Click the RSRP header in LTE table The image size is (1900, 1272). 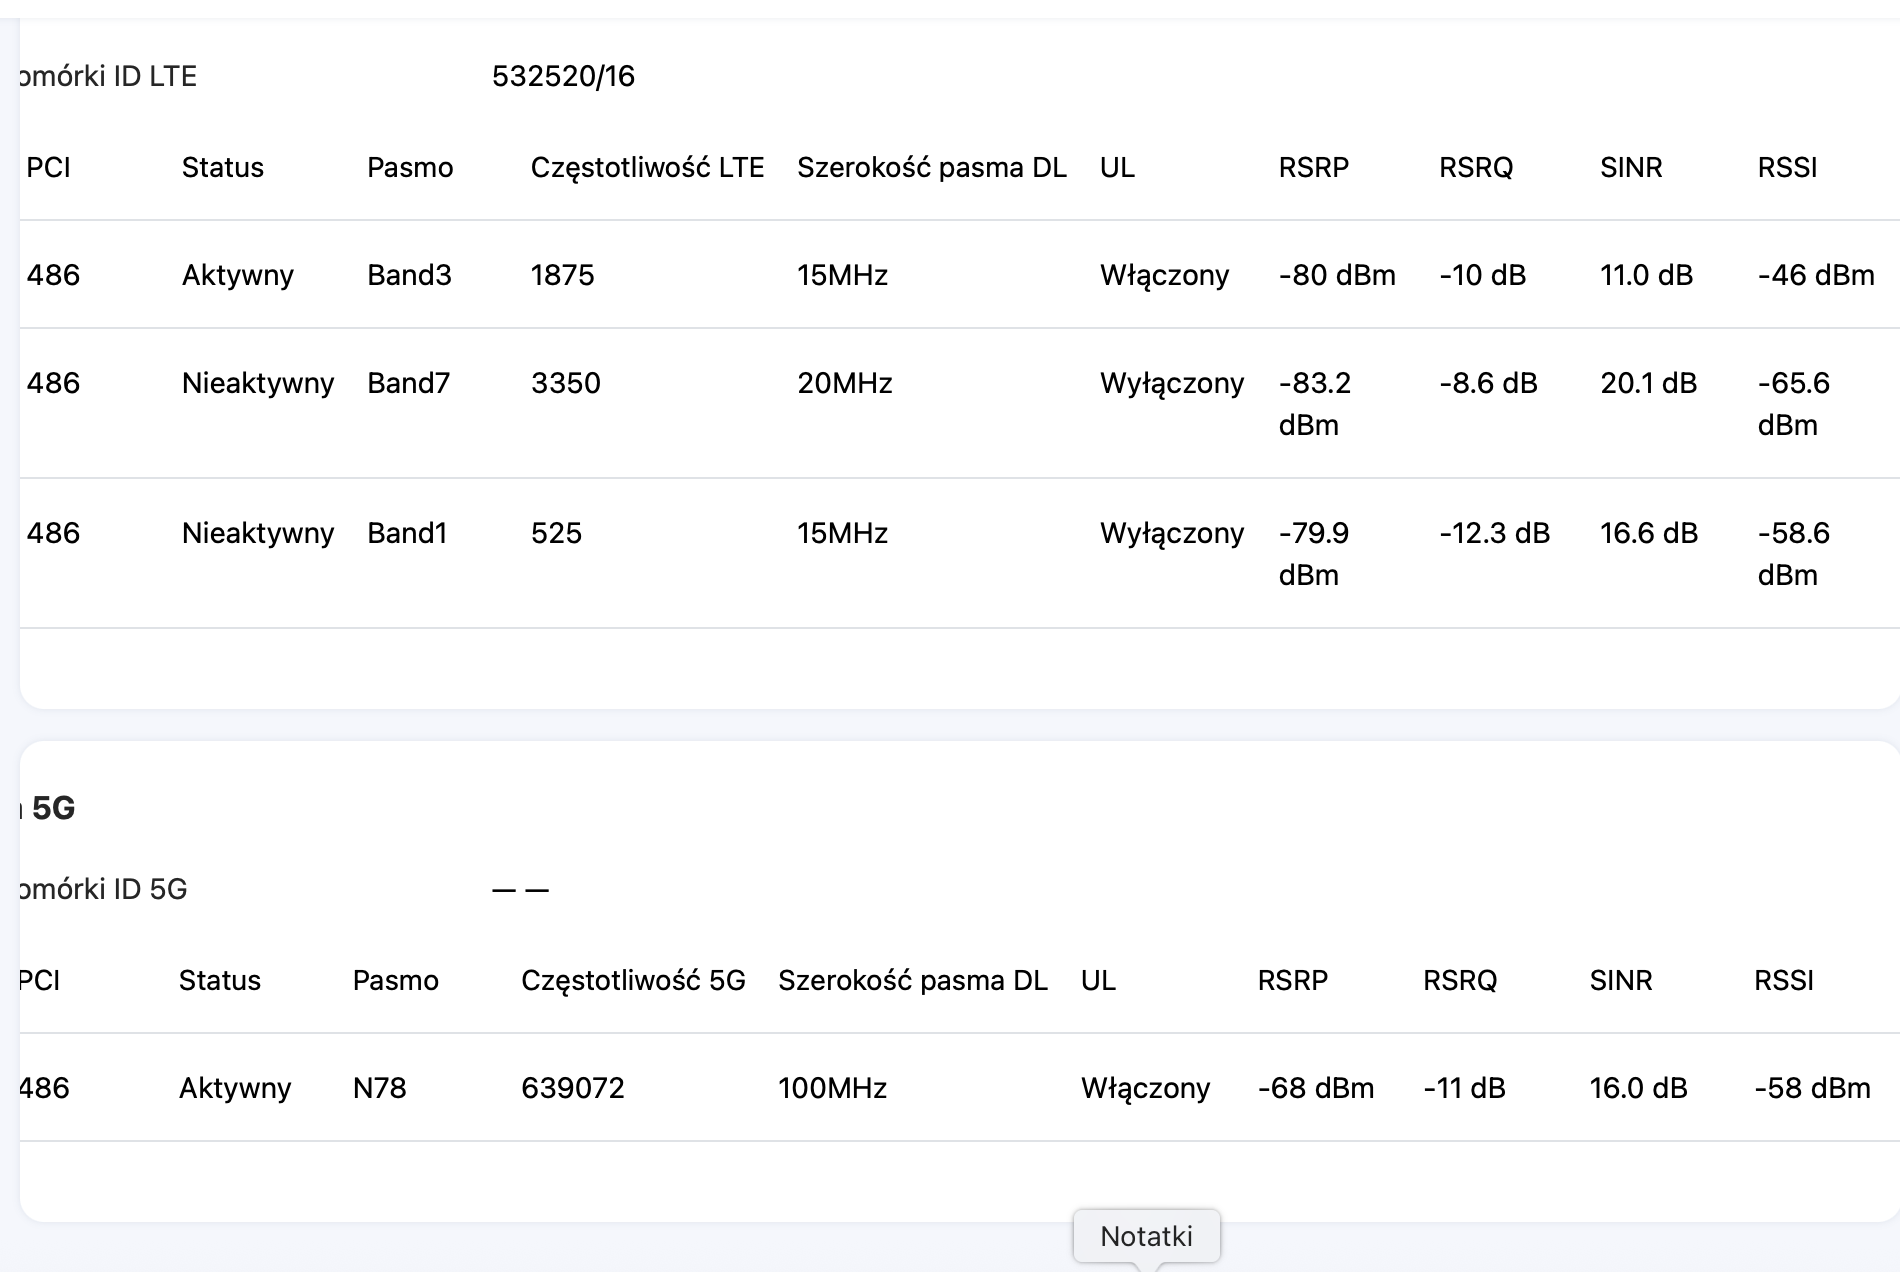click(1313, 167)
